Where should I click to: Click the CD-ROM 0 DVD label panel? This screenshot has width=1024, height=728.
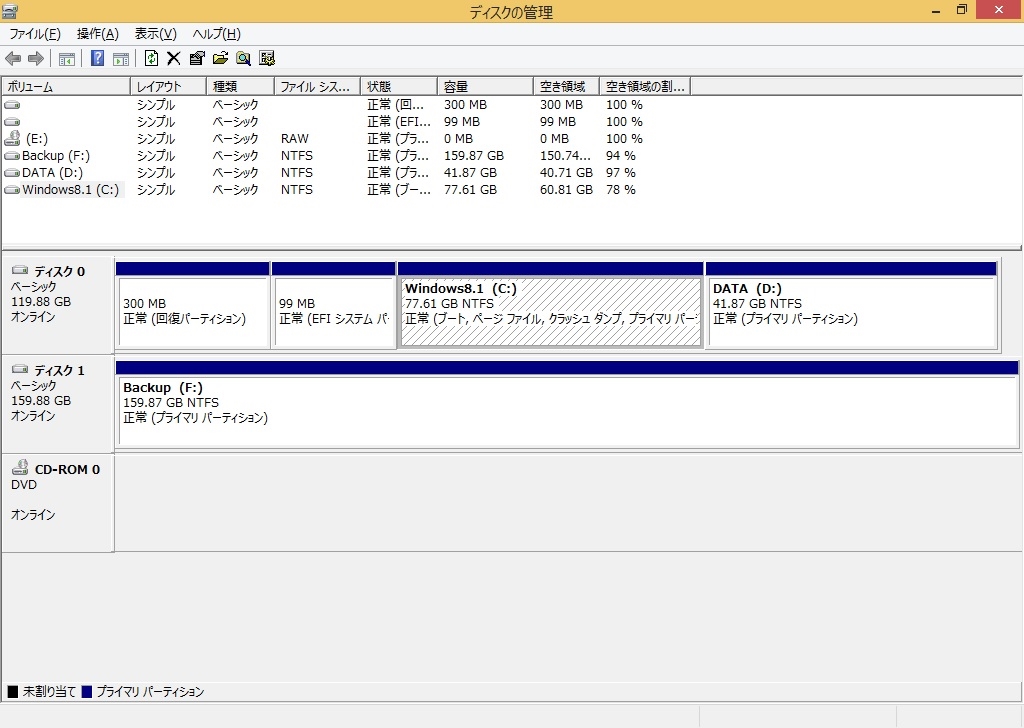pos(57,503)
